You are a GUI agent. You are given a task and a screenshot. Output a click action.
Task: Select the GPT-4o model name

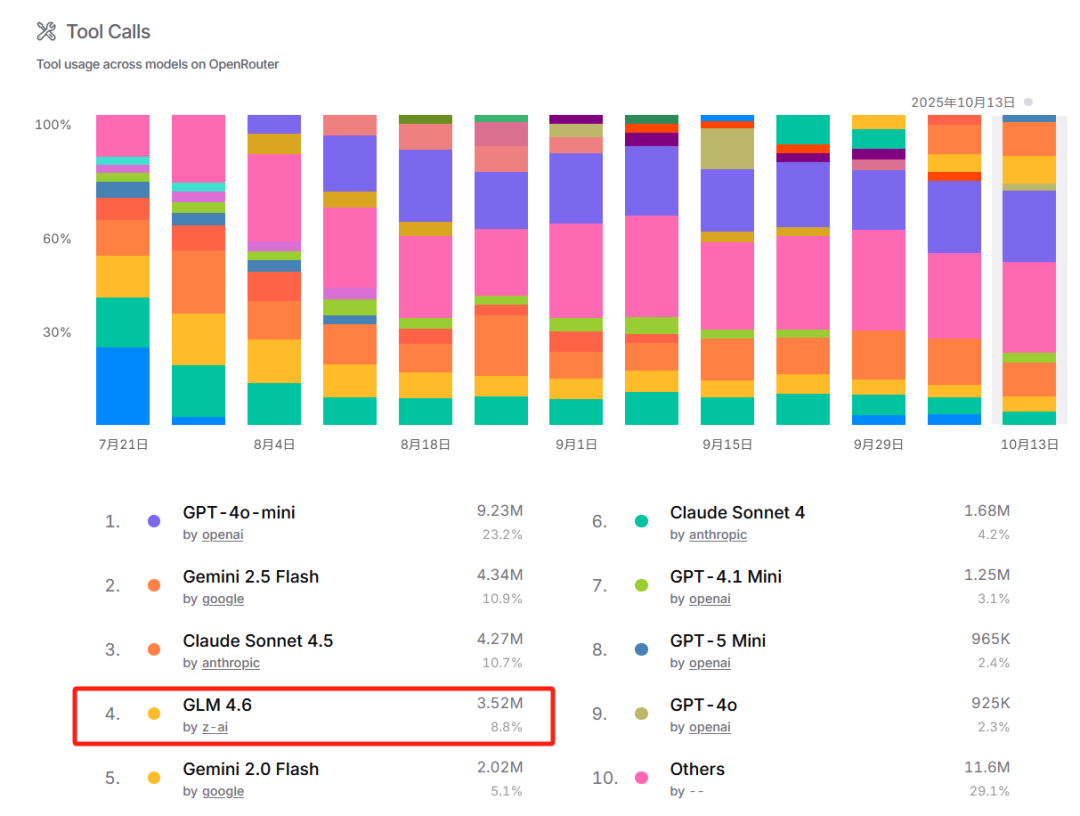(x=703, y=704)
